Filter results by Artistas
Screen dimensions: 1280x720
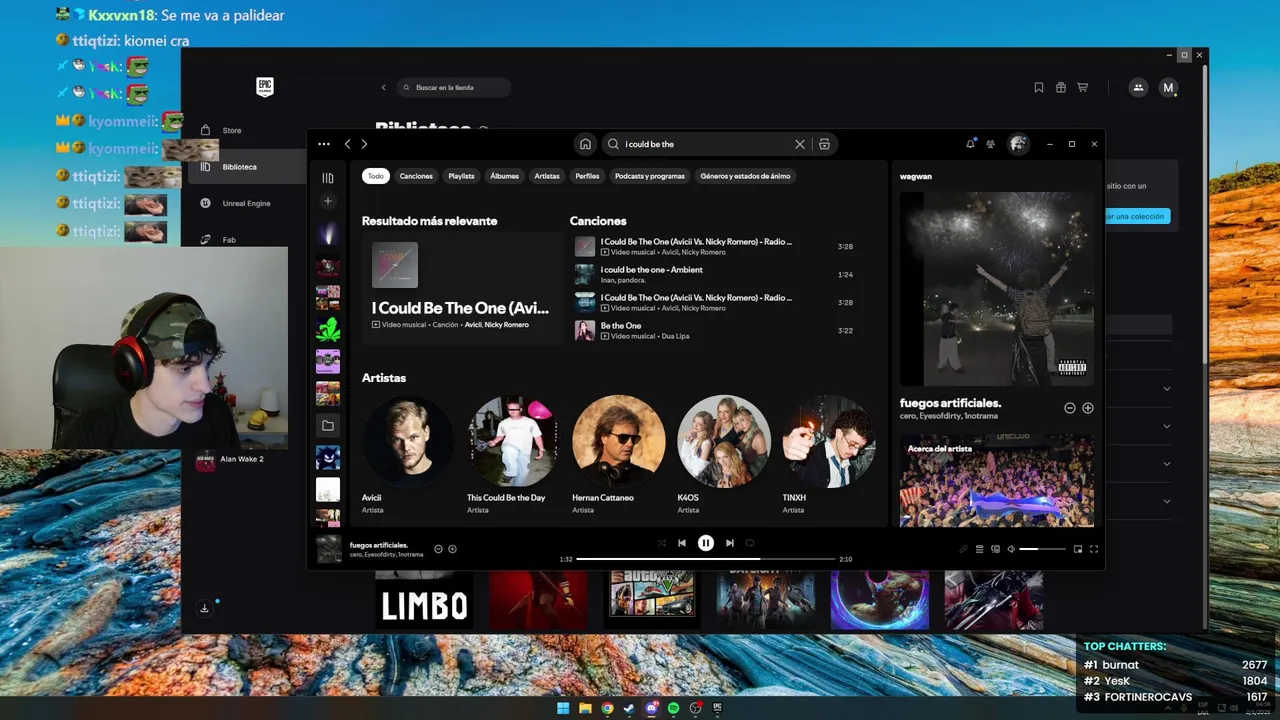[x=547, y=176]
